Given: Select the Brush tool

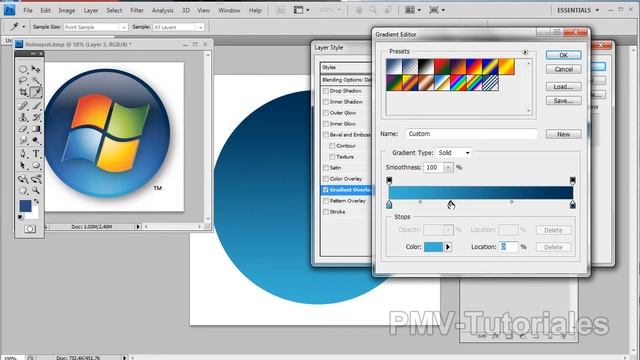Looking at the screenshot, I should click(x=36, y=106).
